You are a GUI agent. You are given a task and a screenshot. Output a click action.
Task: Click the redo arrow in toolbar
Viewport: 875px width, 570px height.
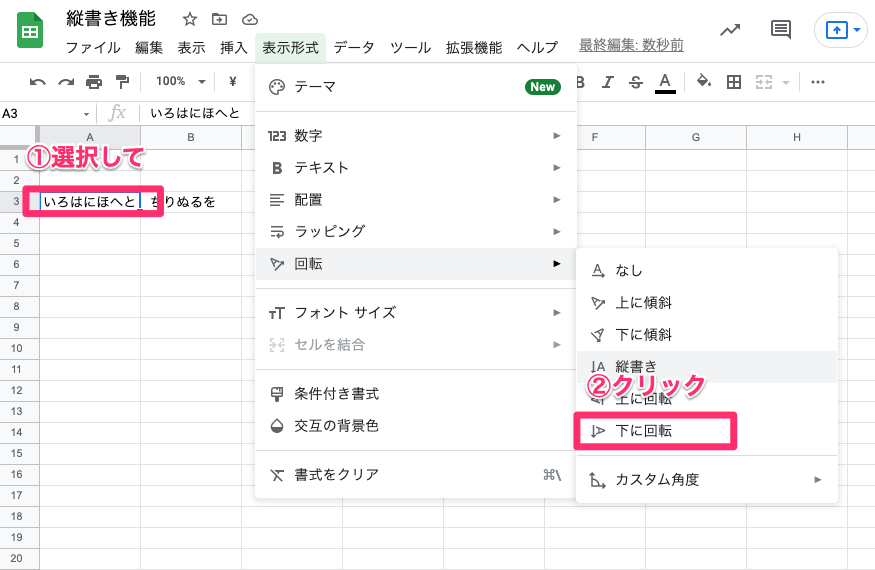pyautogui.click(x=66, y=82)
